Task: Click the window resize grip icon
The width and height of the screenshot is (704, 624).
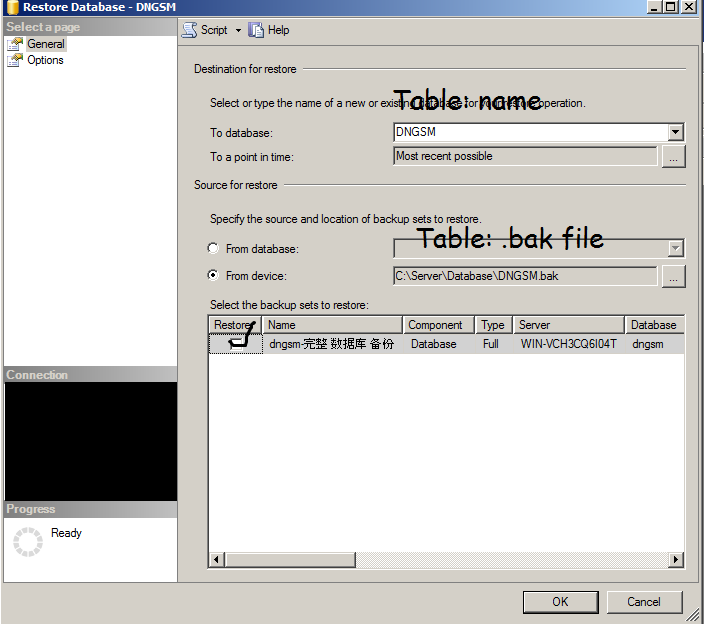Action: [x=694, y=614]
